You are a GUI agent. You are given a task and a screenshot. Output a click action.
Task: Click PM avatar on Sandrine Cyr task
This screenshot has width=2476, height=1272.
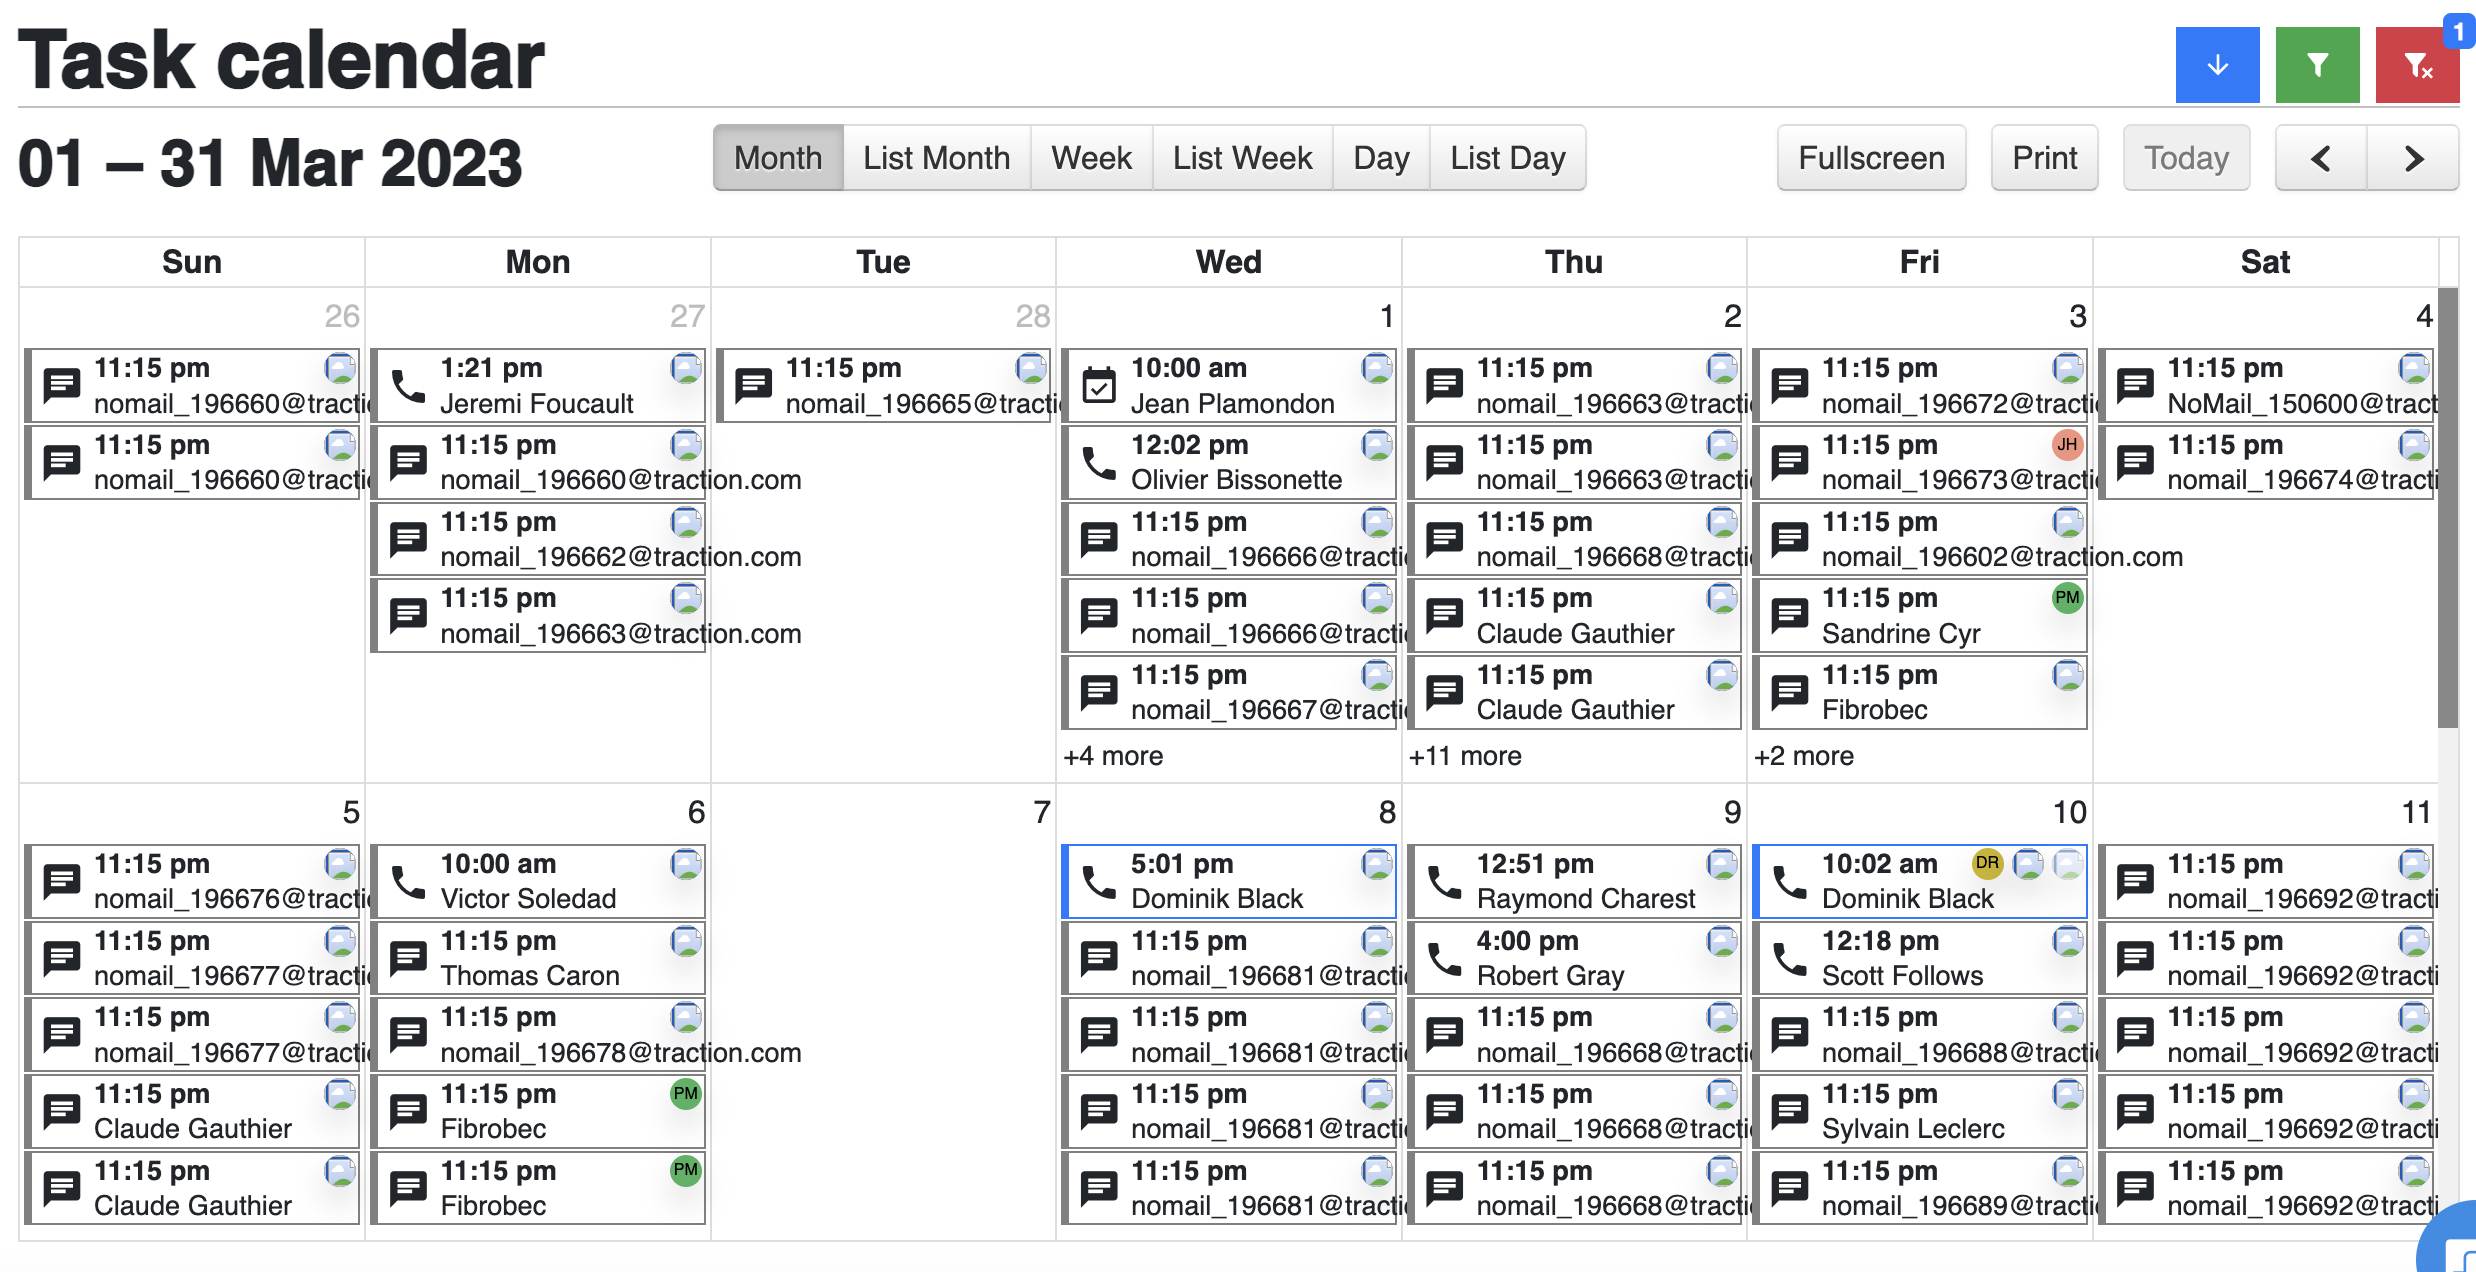2066,598
